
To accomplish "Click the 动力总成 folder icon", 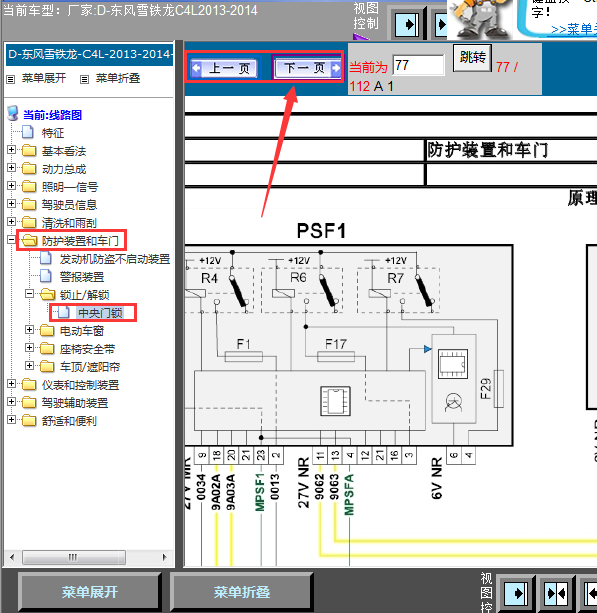I will (x=29, y=168).
